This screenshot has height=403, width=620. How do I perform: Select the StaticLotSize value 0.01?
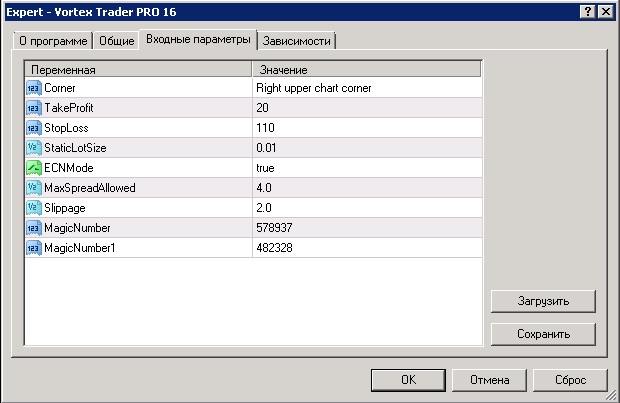[x=266, y=148]
